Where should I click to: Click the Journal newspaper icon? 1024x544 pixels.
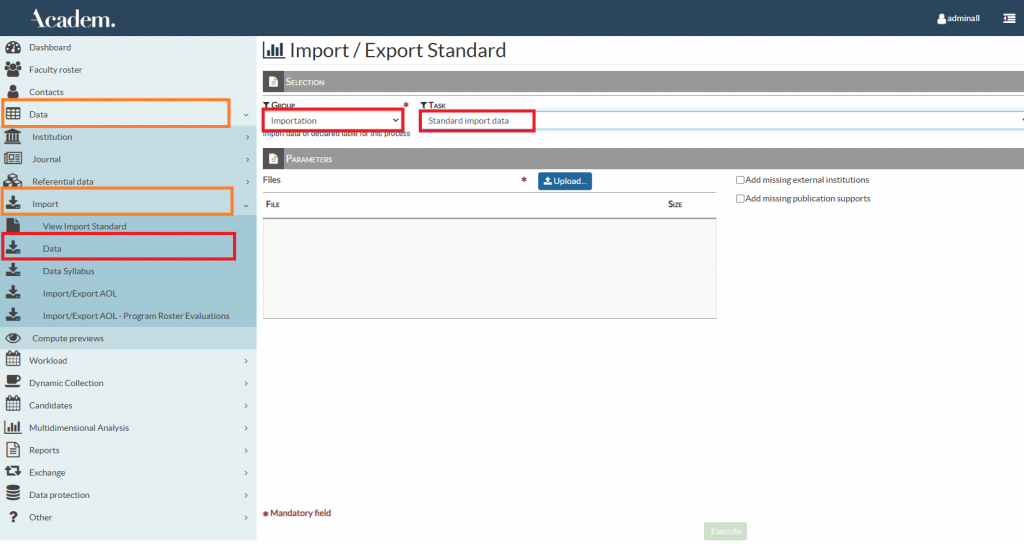13,159
